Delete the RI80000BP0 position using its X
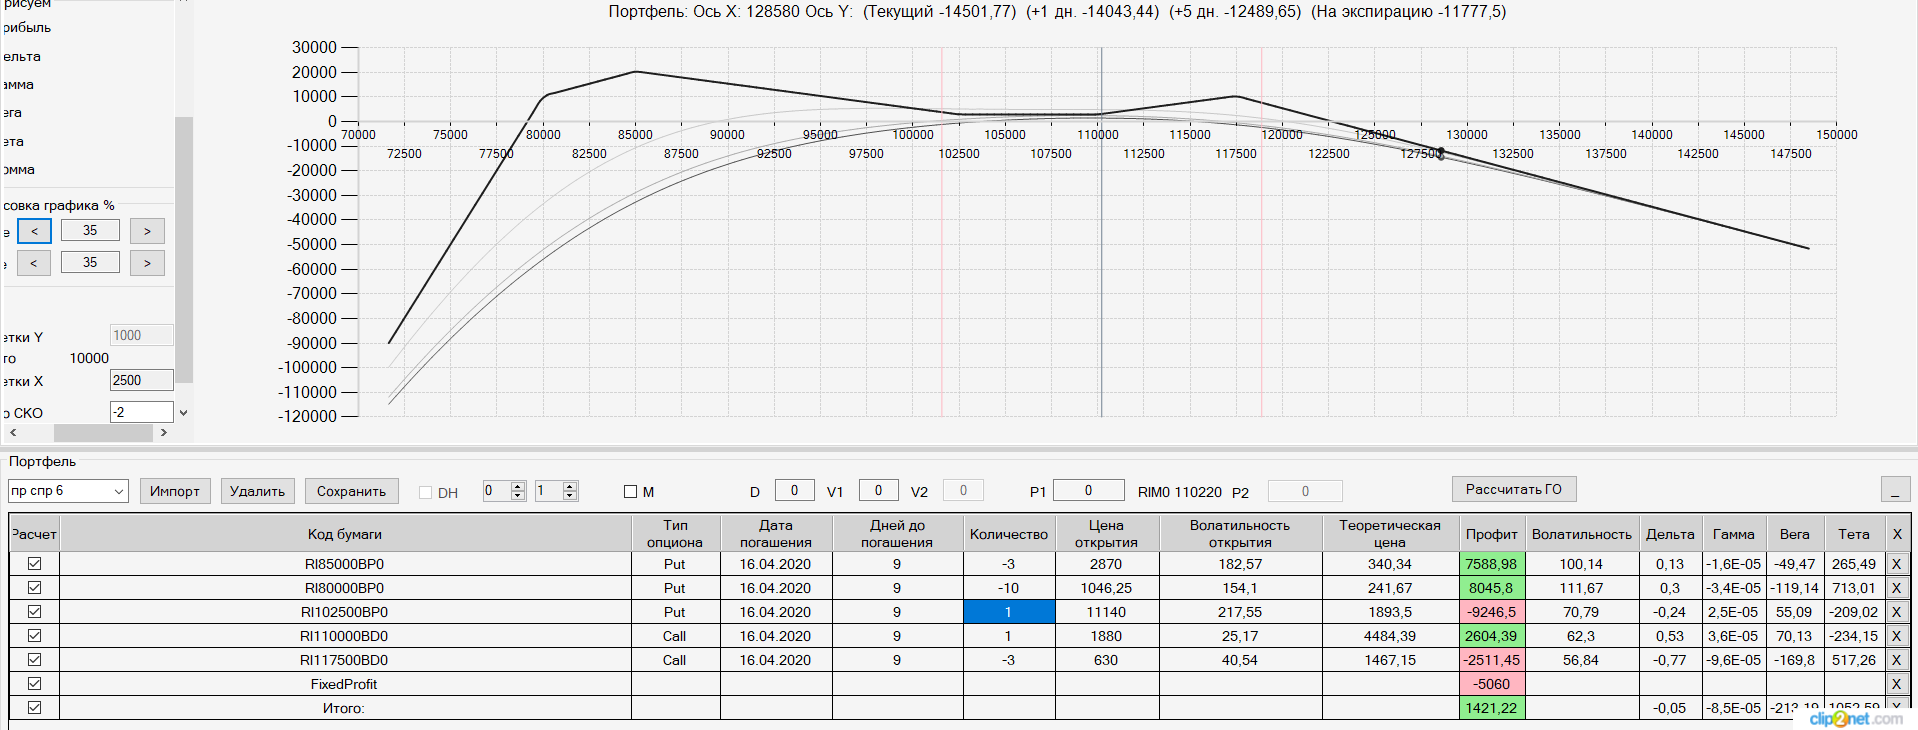The height and width of the screenshot is (730, 1918). point(1896,588)
